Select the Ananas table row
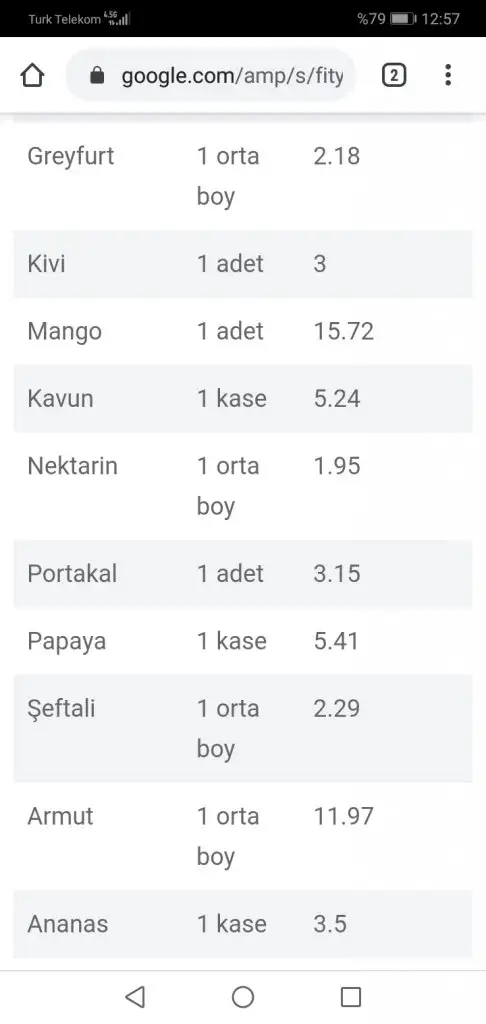The height and width of the screenshot is (1024, 486). tap(243, 924)
